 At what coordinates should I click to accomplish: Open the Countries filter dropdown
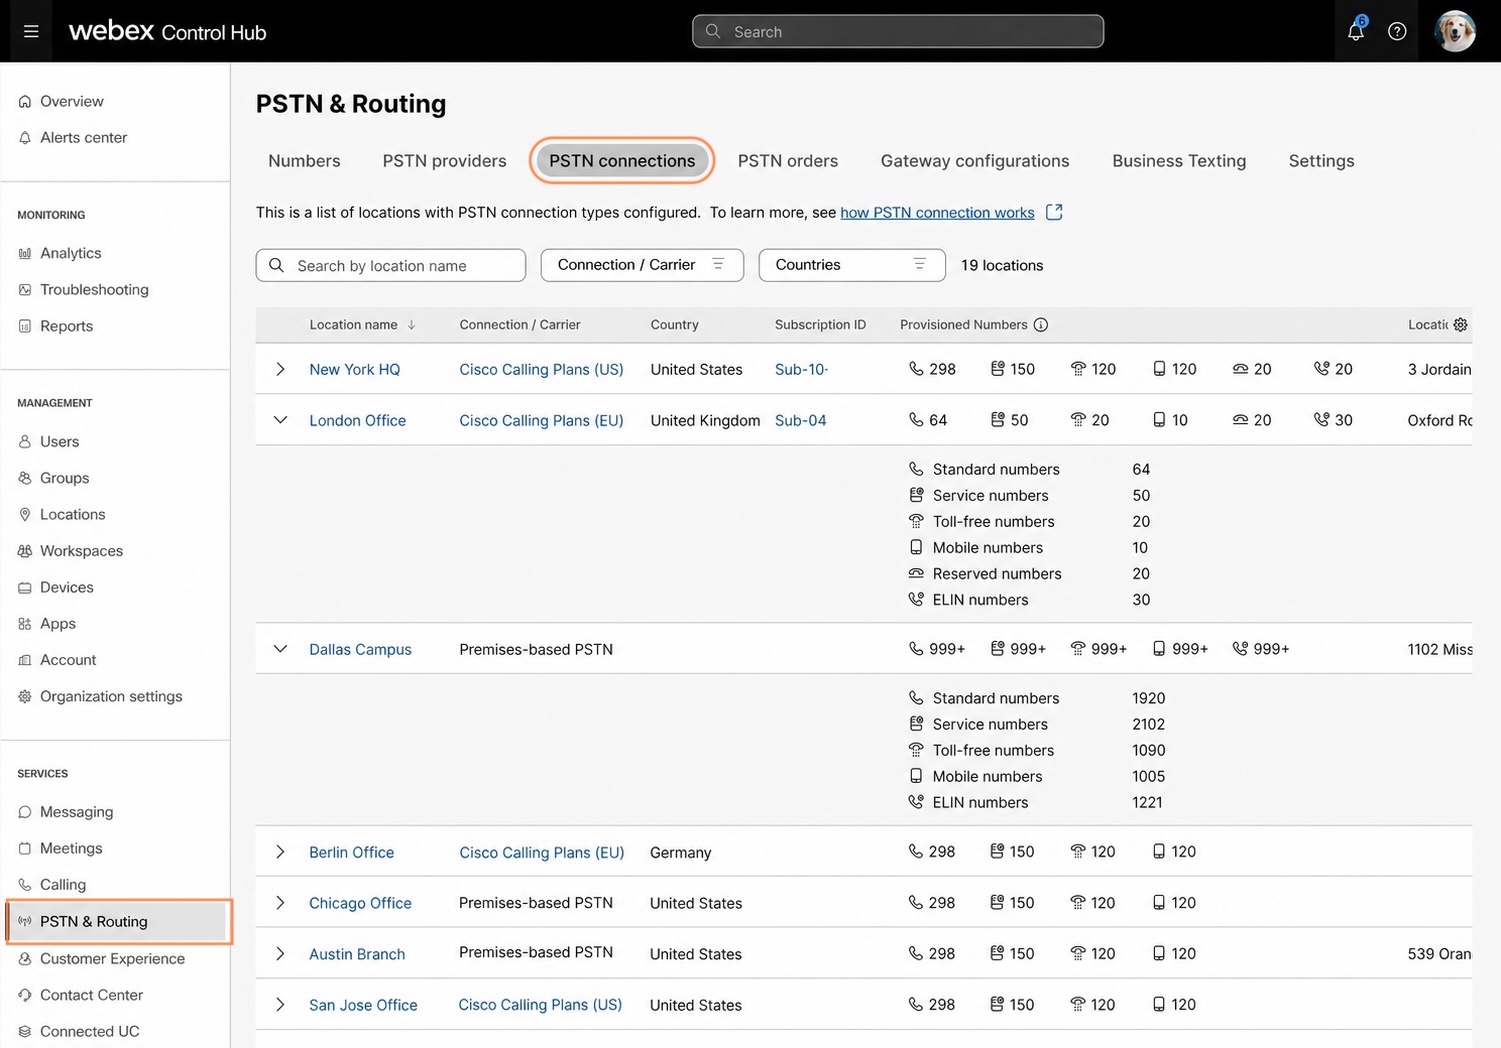(852, 265)
